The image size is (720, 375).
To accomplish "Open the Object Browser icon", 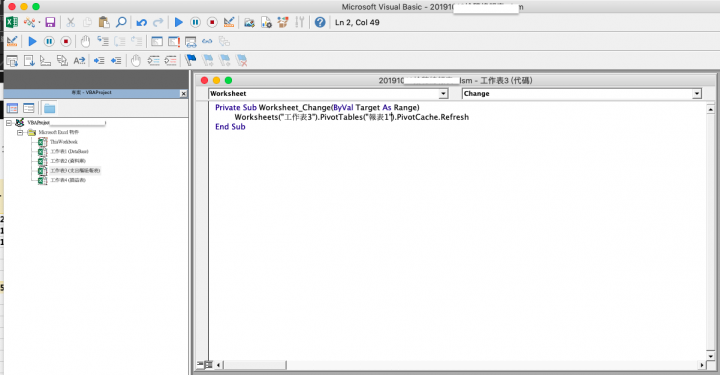I will point(283,22).
